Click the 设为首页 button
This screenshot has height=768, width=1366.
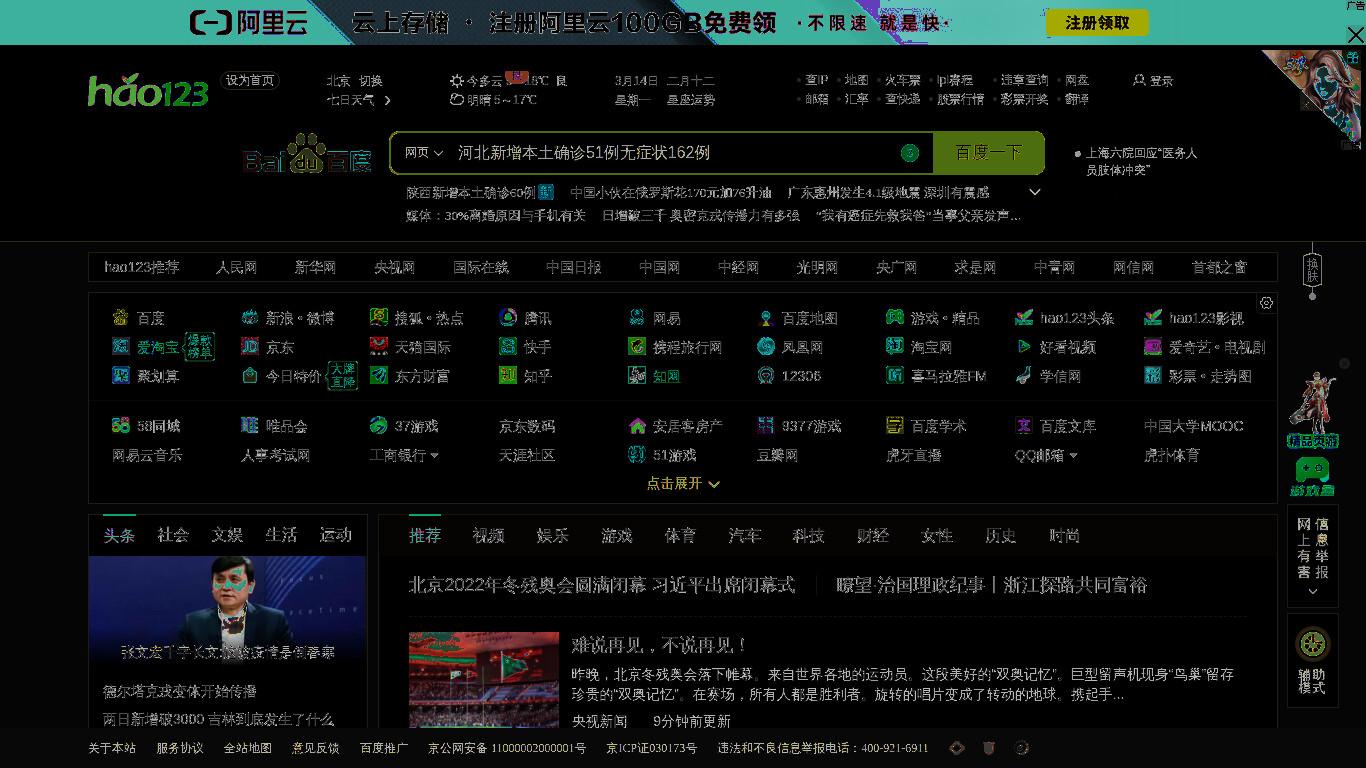(250, 81)
